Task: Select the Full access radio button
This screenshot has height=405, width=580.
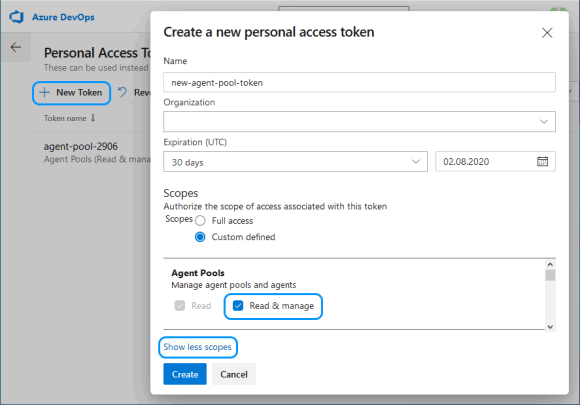Action: tap(200, 220)
